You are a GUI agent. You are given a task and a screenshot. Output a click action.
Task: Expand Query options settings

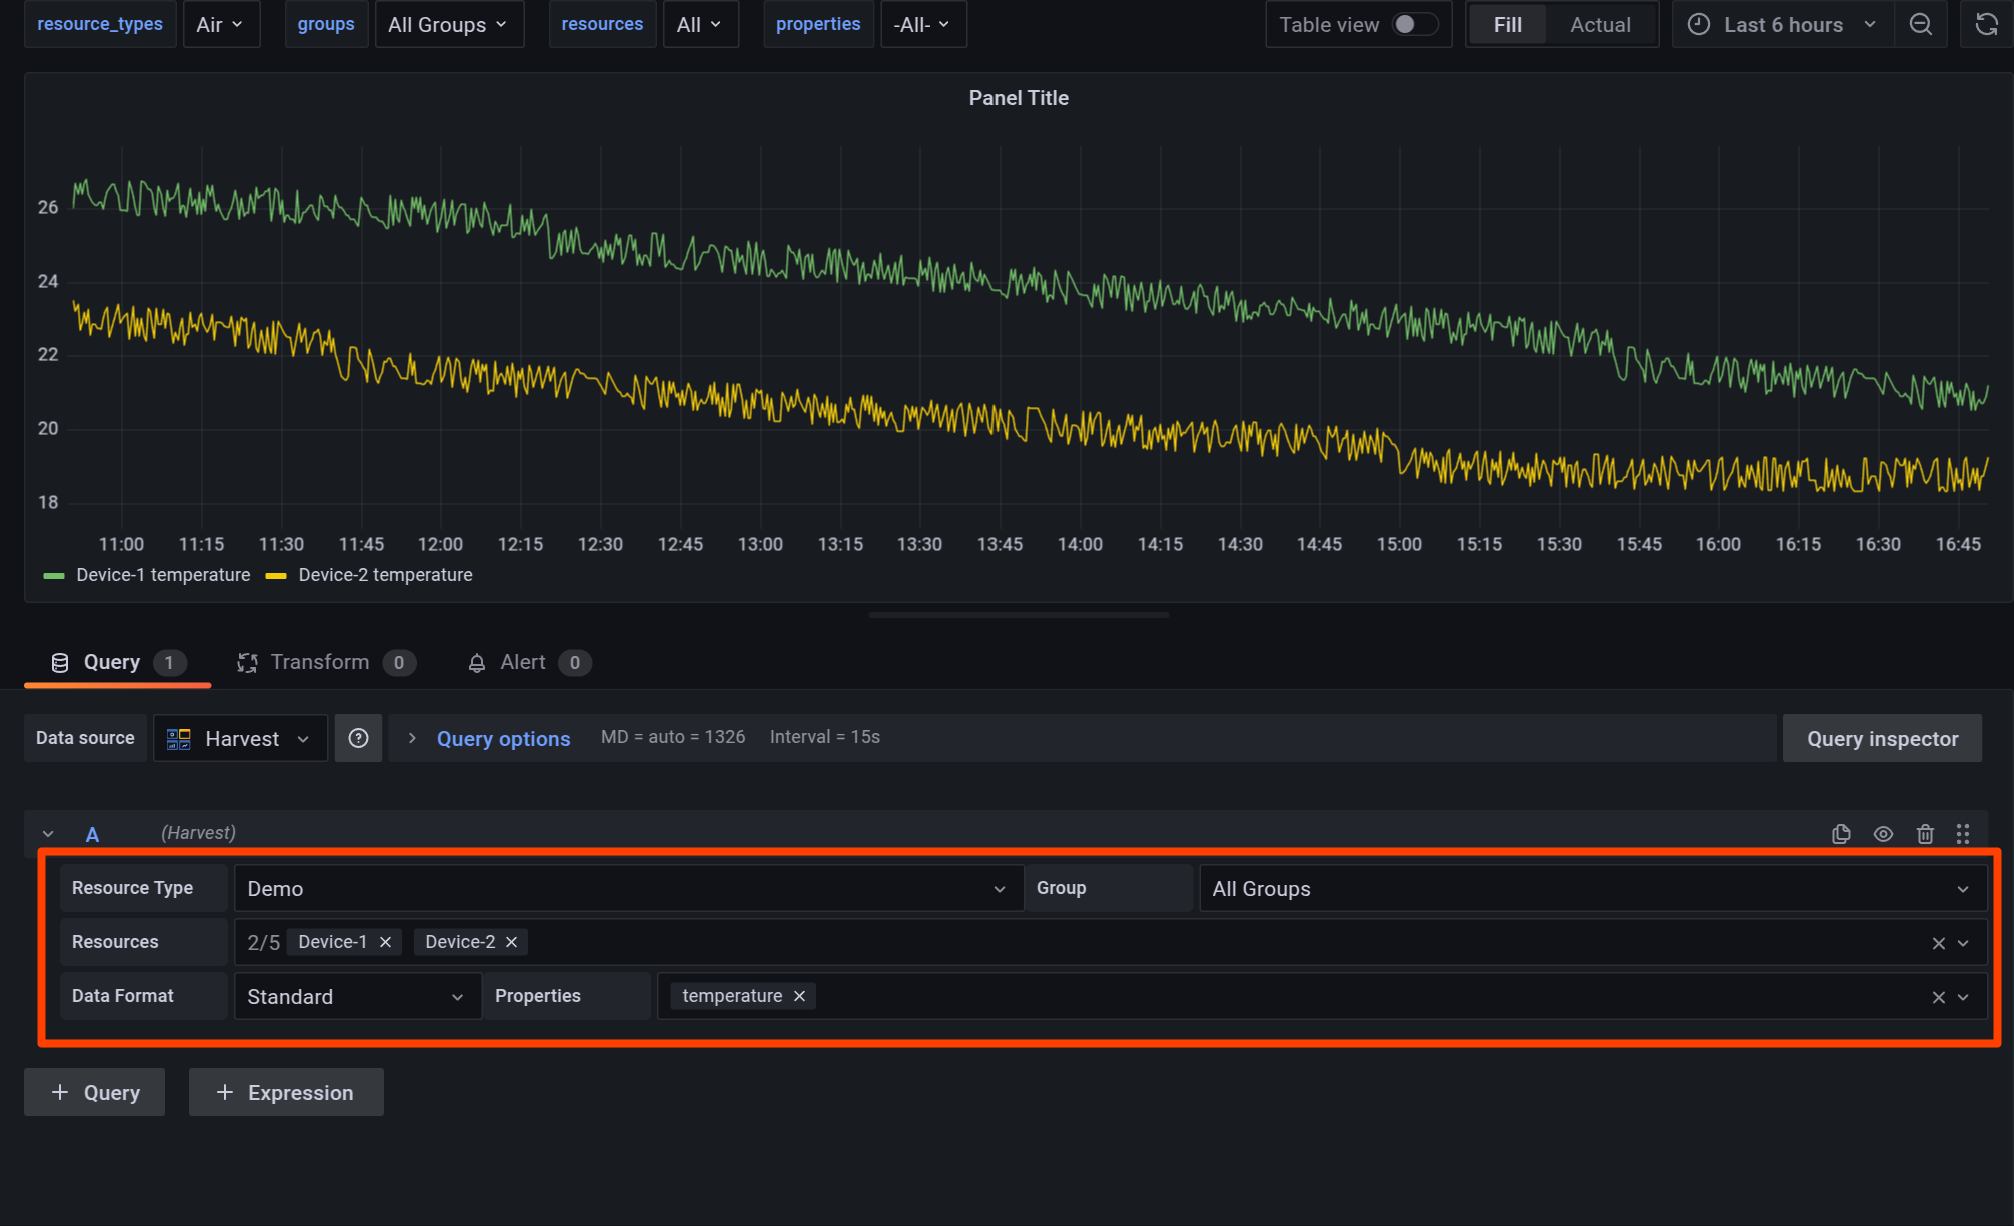point(503,738)
